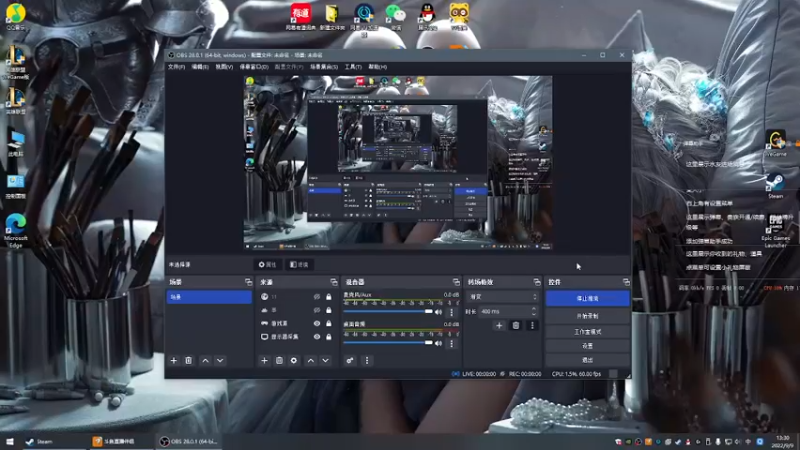Open 设置 settings button in 控件
The height and width of the screenshot is (450, 800).
point(587,346)
